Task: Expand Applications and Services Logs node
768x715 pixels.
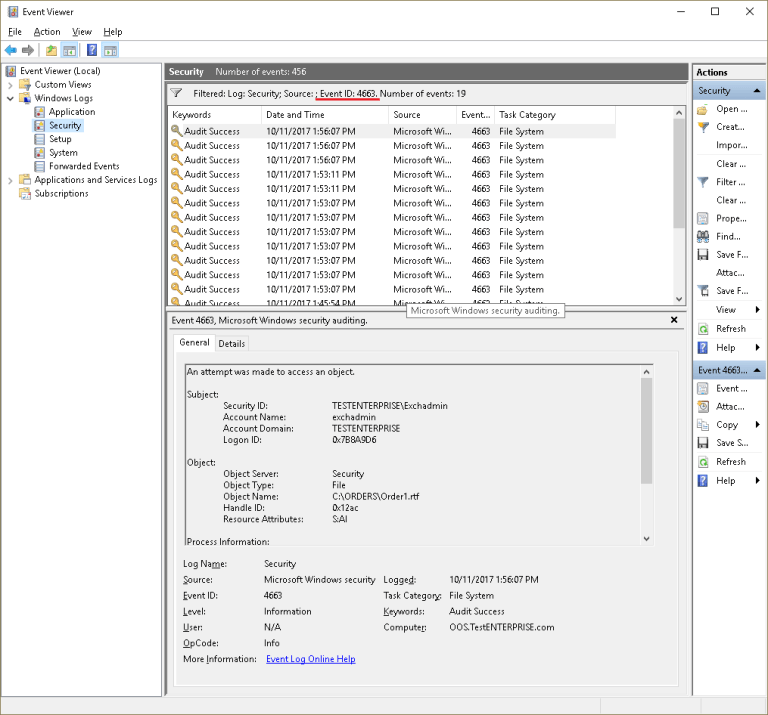Action: click(10, 181)
